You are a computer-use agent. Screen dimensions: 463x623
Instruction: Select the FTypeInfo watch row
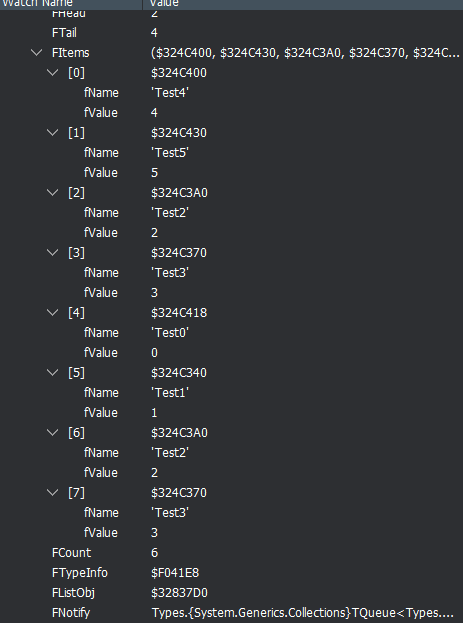[x=231, y=573]
